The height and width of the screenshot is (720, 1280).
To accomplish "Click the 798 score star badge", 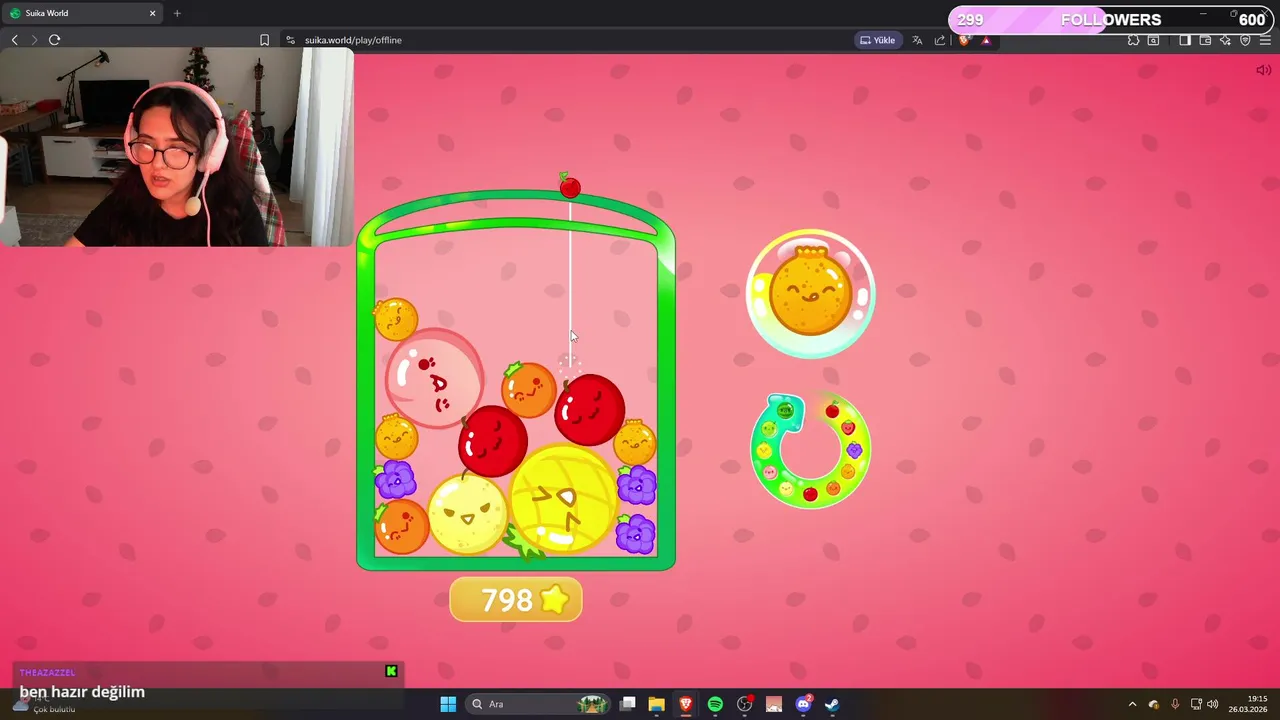I will [516, 600].
